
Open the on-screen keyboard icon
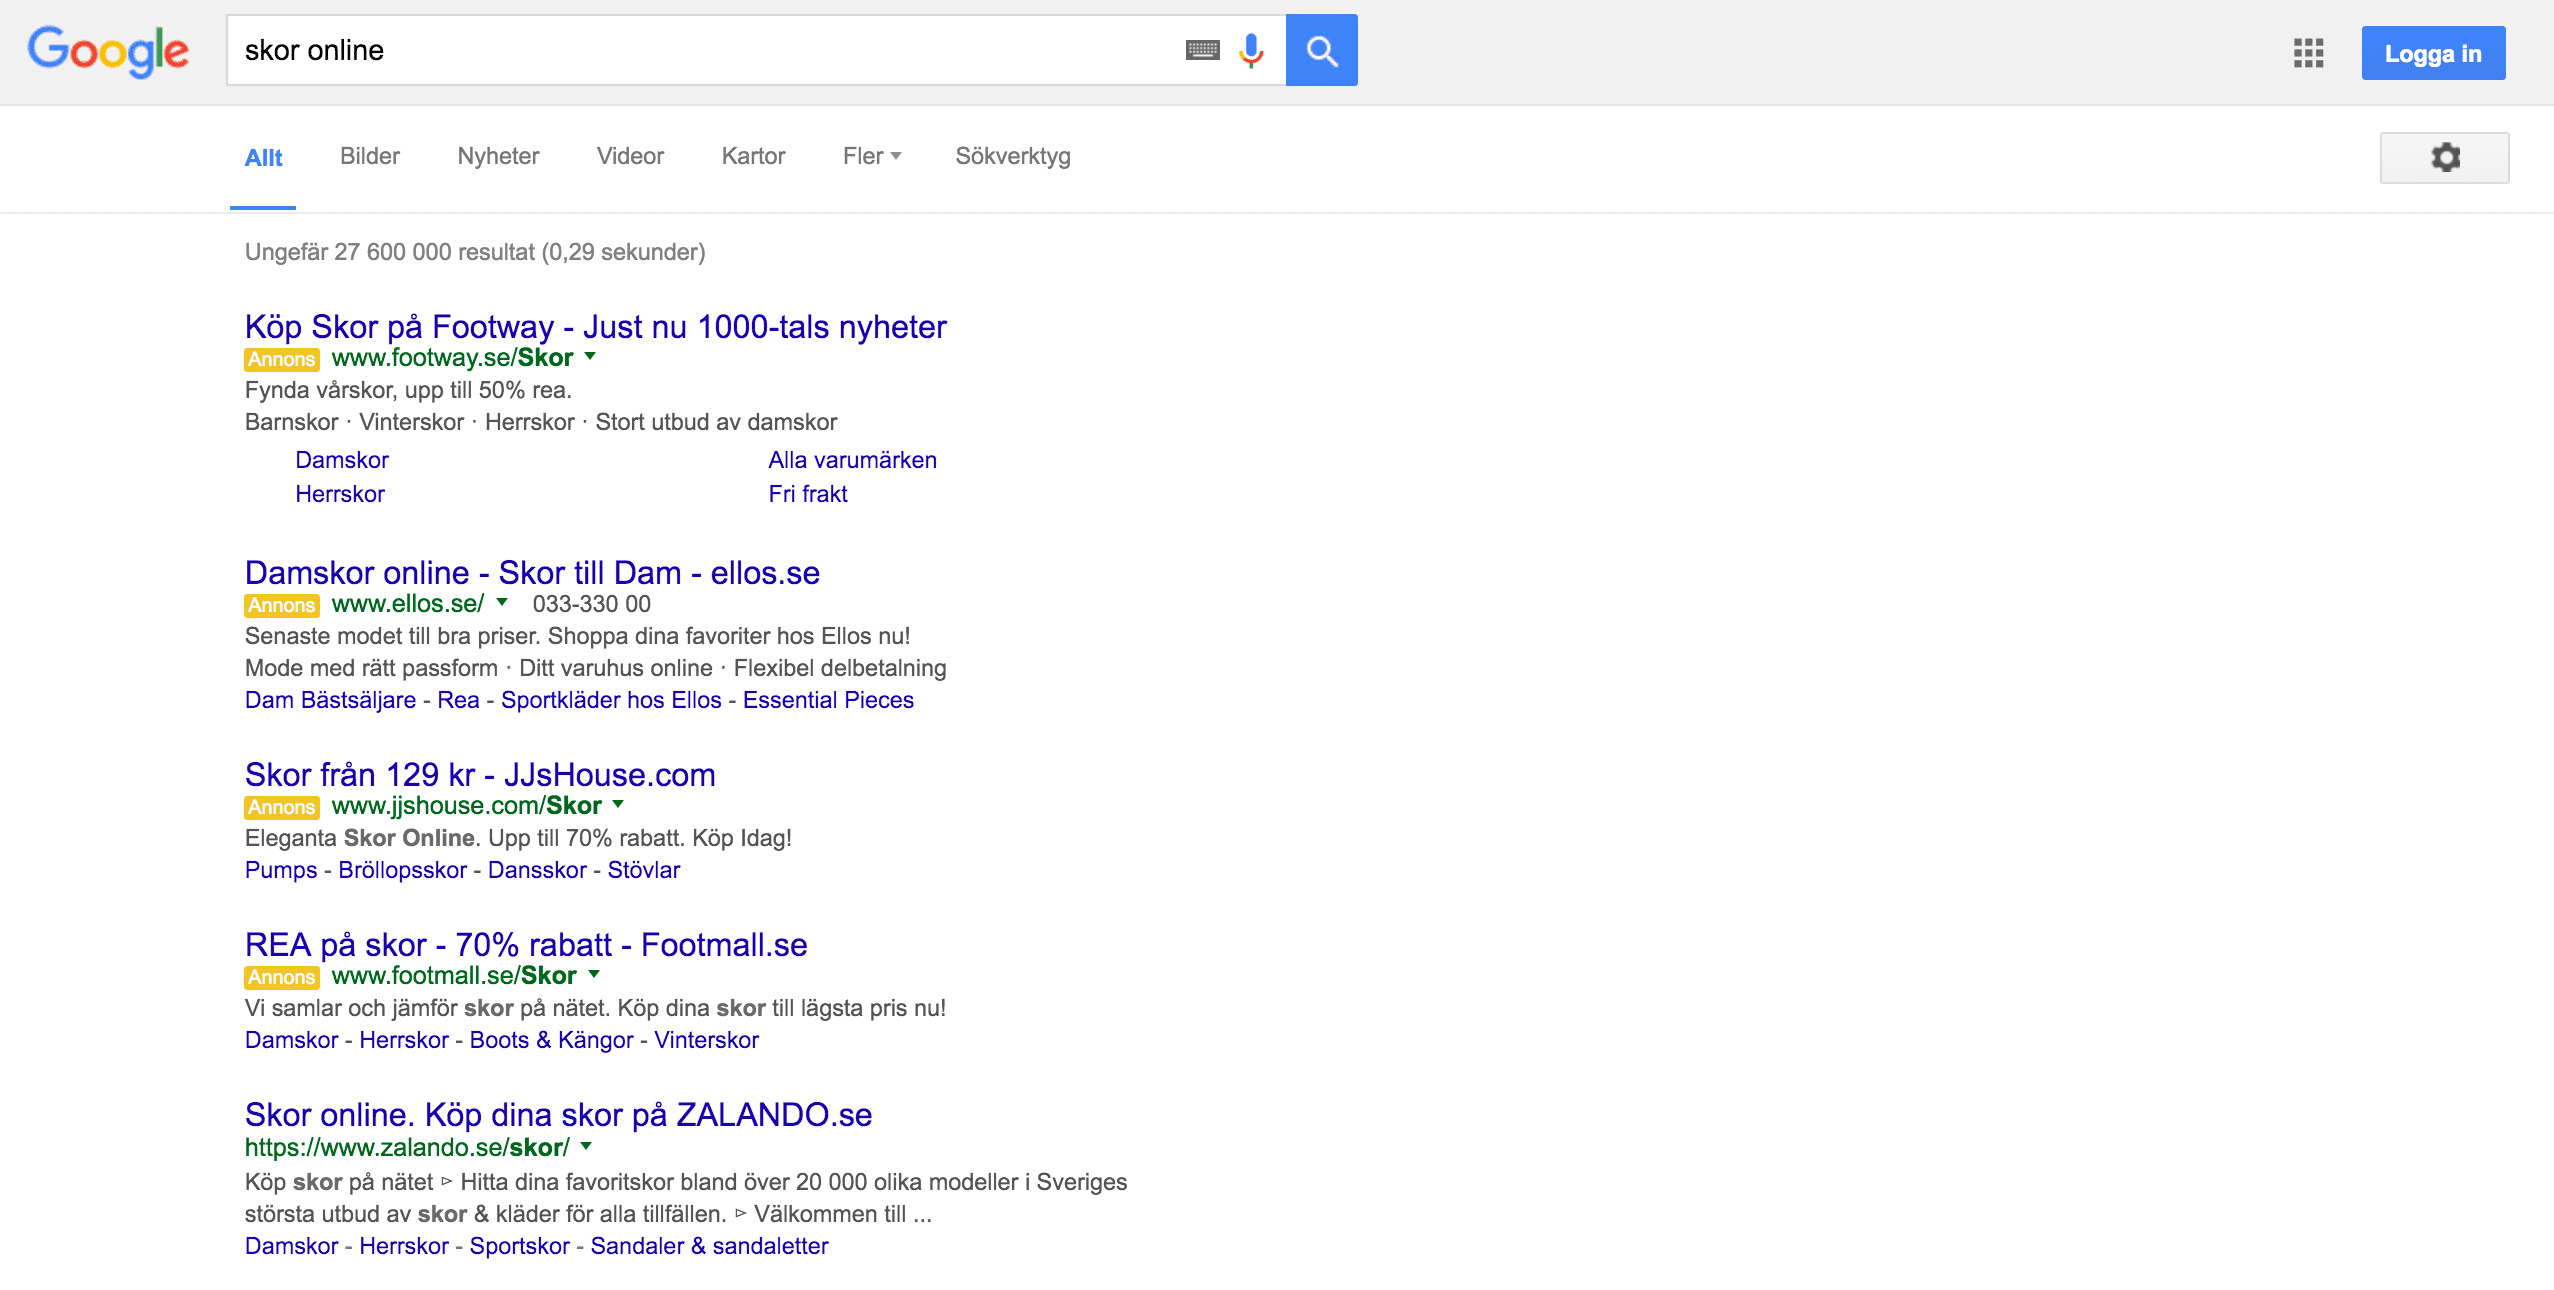point(1202,50)
